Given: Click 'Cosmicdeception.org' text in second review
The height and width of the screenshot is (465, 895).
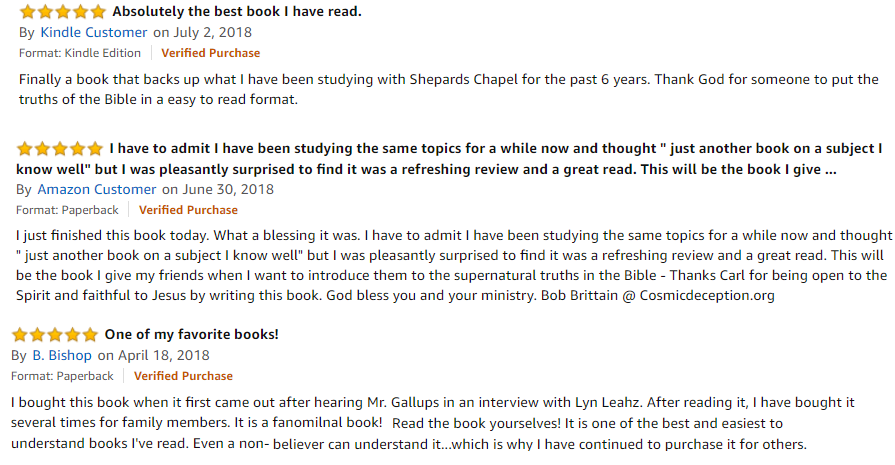Looking at the screenshot, I should [707, 296].
